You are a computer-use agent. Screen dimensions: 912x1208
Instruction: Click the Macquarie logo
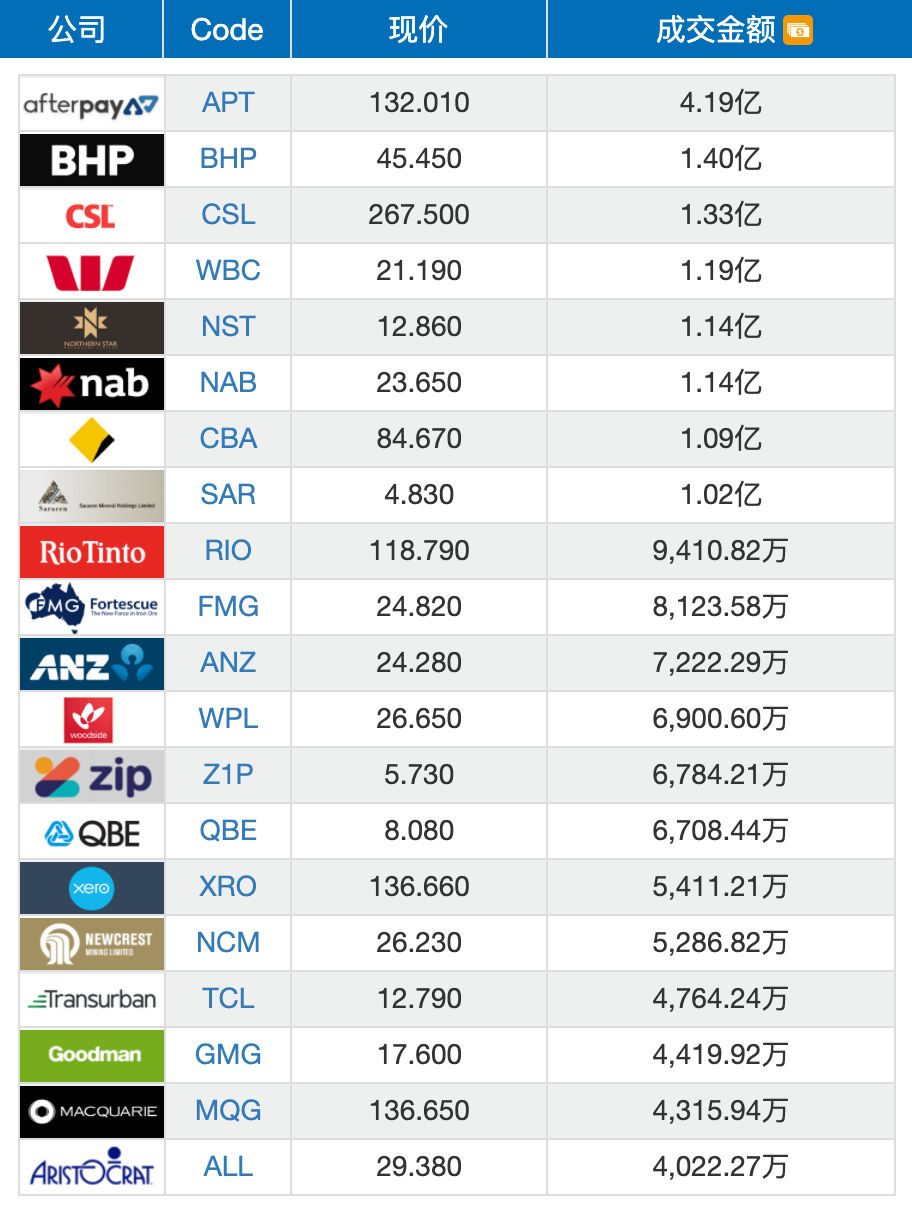(92, 1111)
